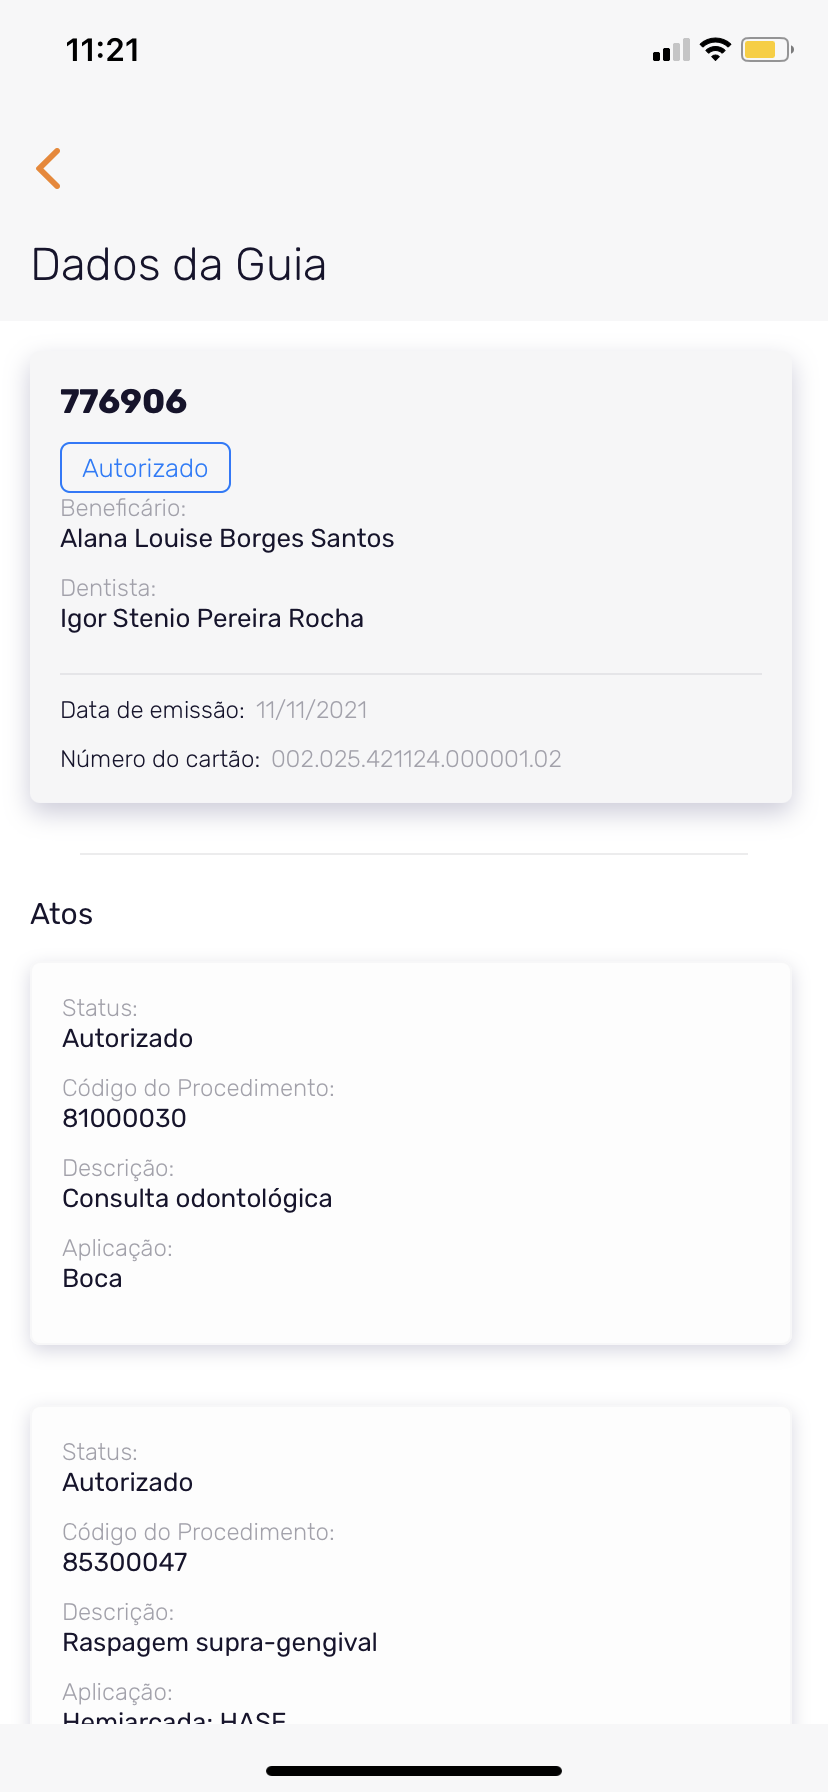
Task: Tap the cellular signal bars
Action: coord(671,50)
